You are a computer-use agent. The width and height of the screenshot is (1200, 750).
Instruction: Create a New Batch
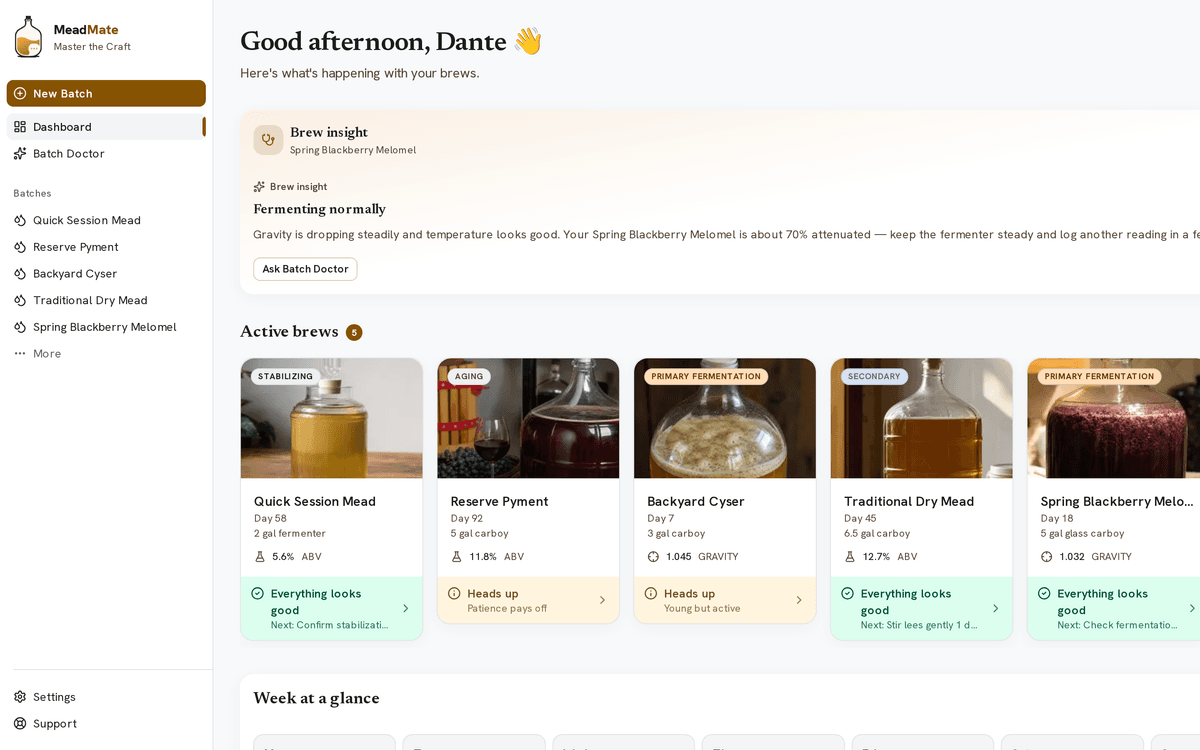pyautogui.click(x=106, y=93)
